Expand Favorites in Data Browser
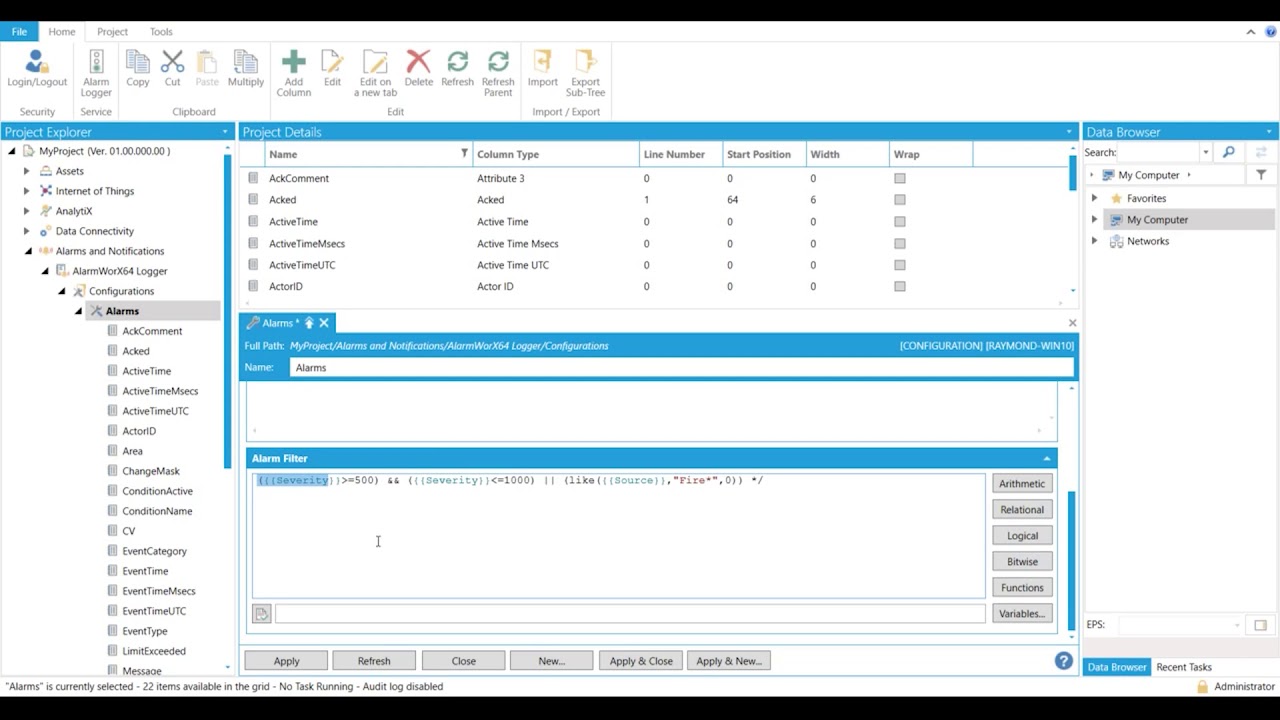This screenshot has width=1280, height=720. point(1094,198)
